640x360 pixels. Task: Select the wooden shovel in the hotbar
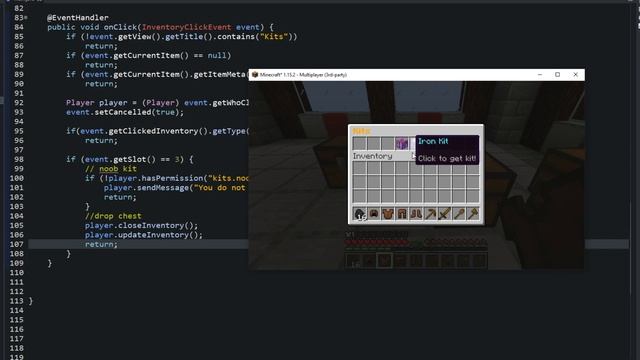point(459,214)
